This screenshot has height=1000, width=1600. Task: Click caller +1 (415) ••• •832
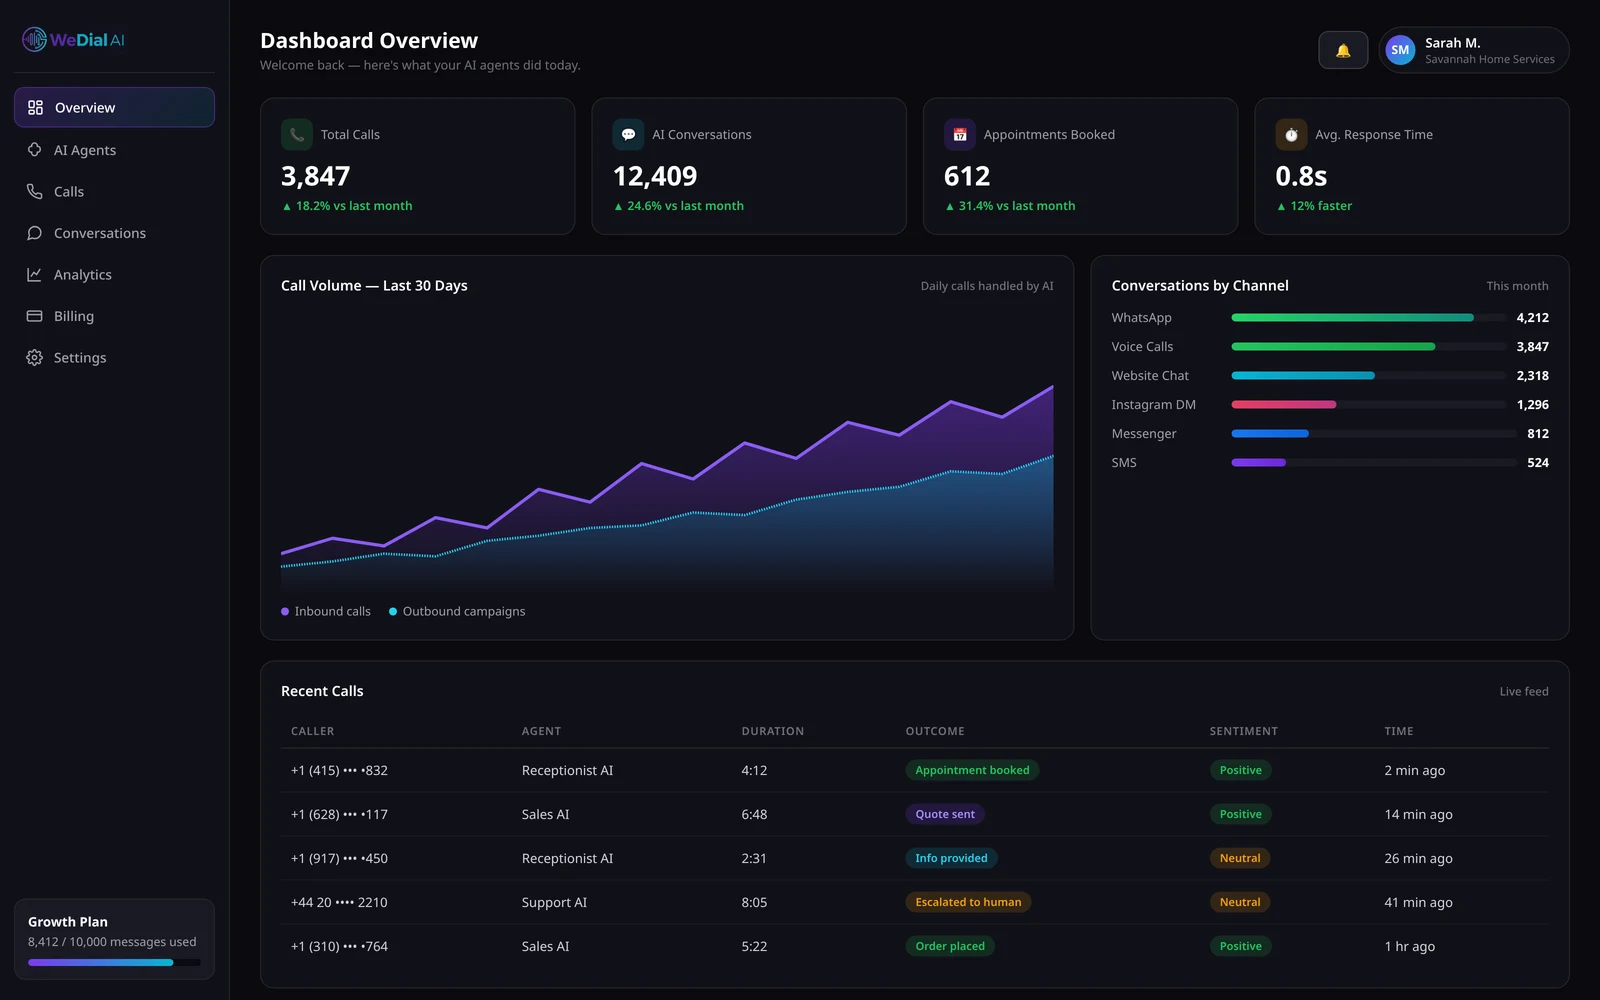pyautogui.click(x=339, y=770)
